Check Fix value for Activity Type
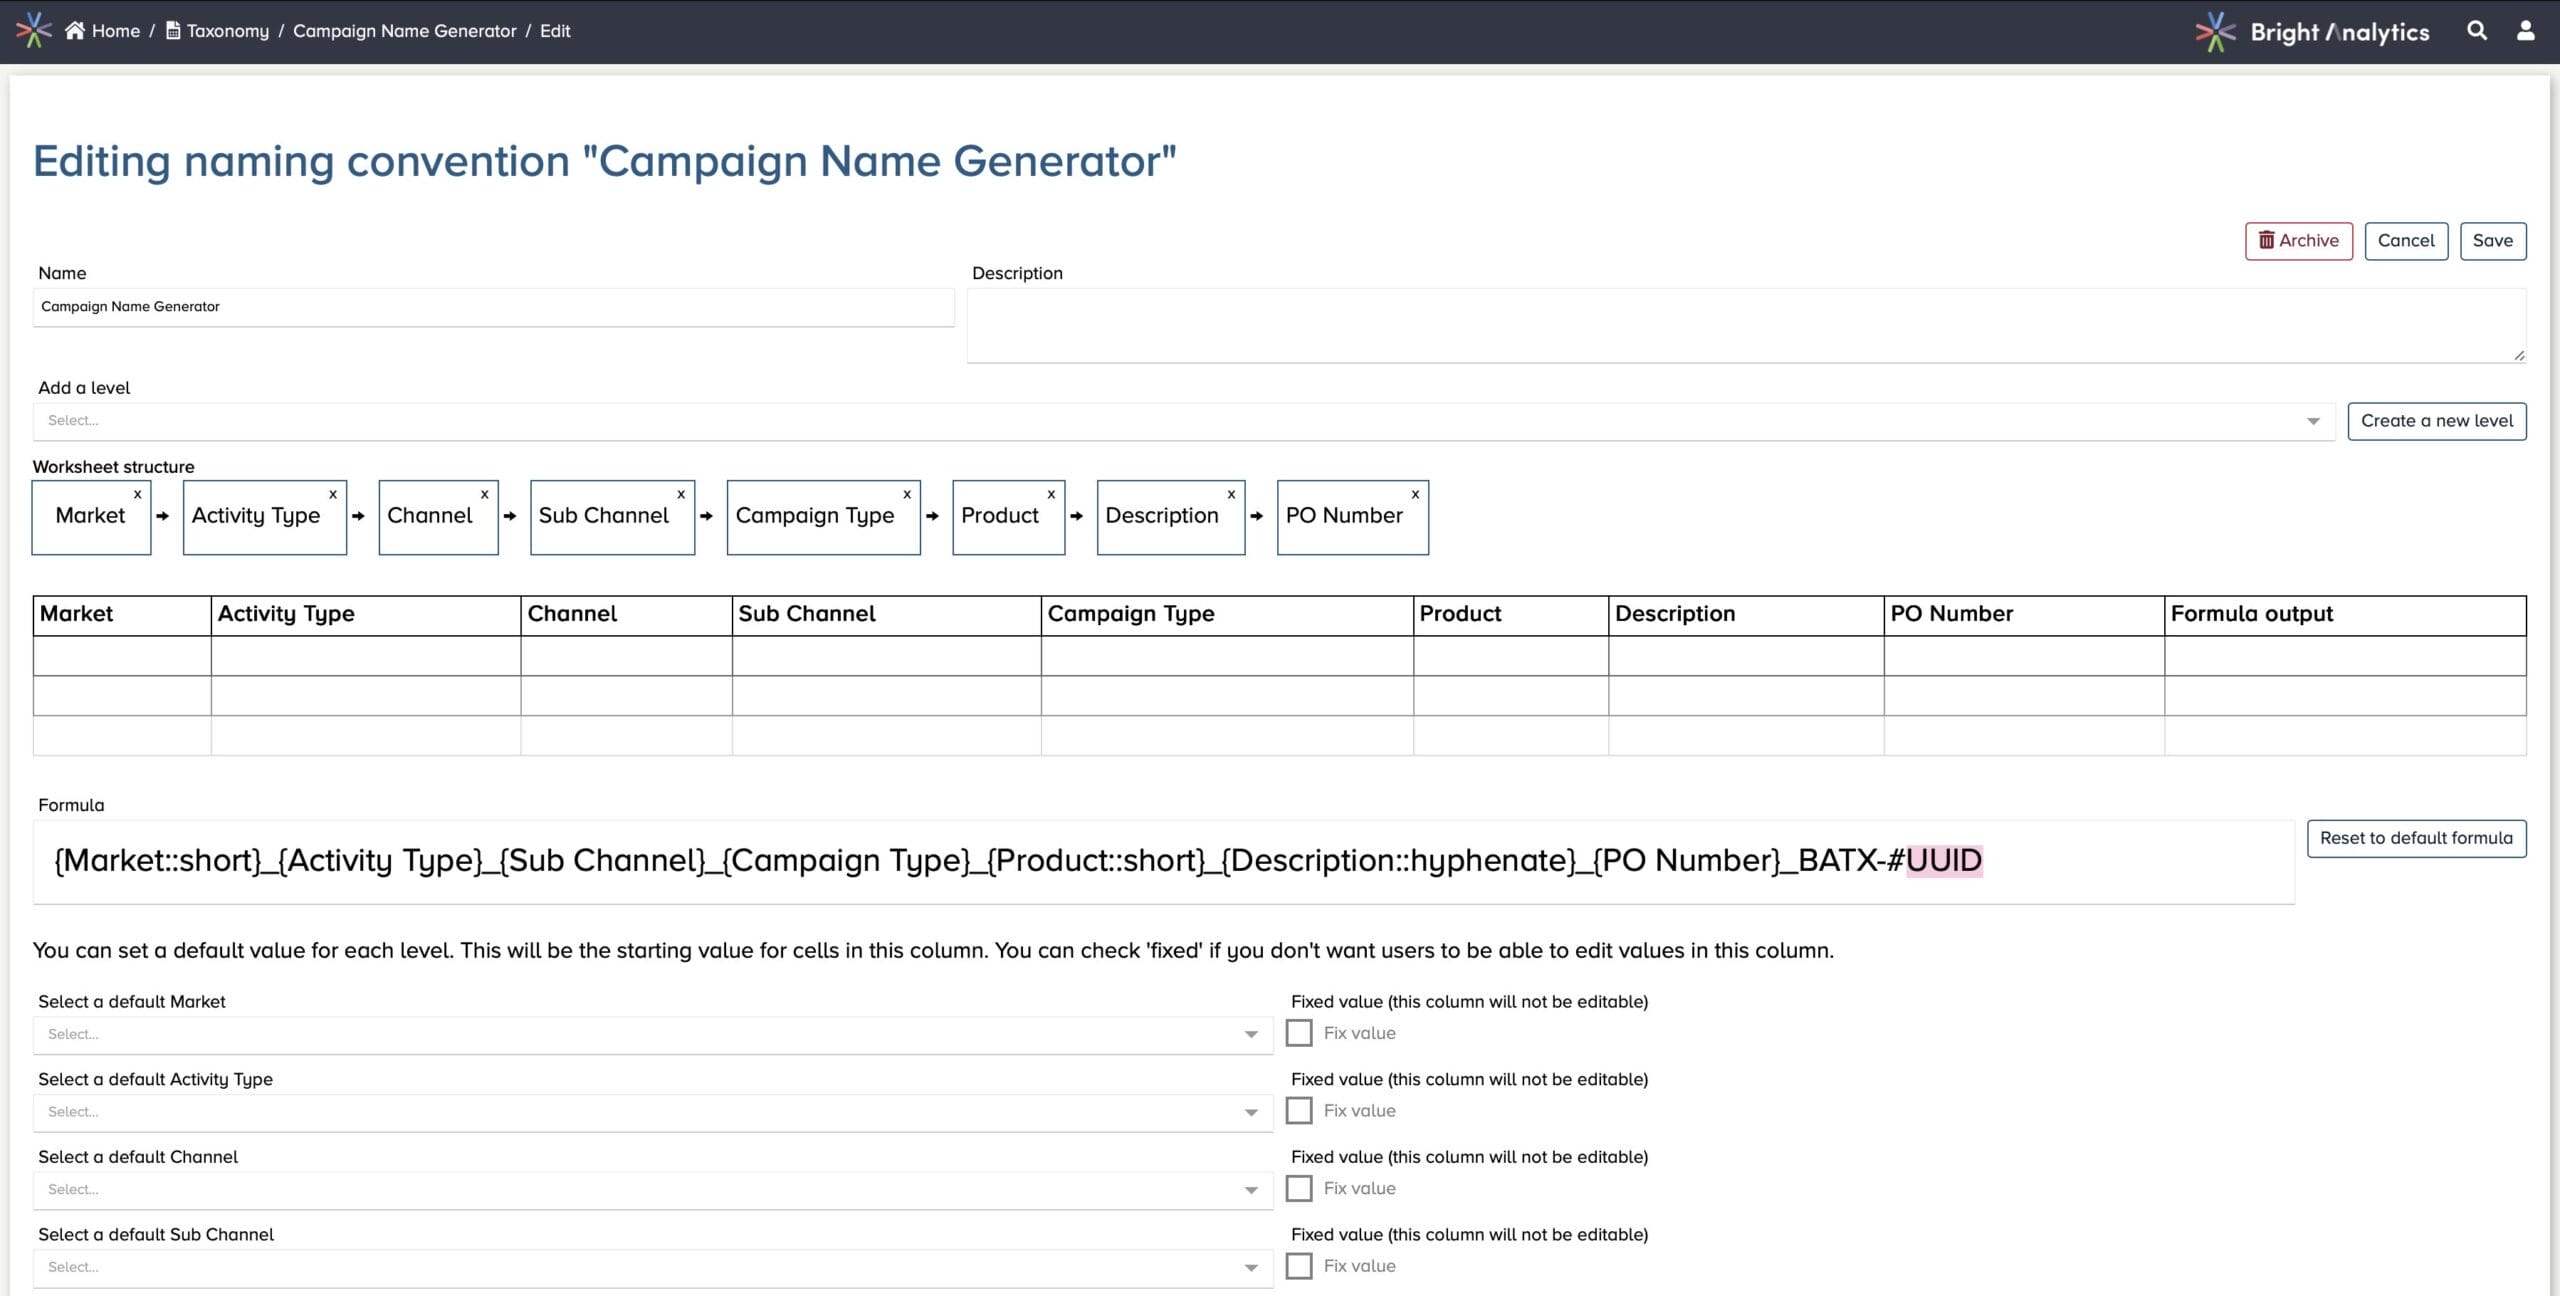Image resolution: width=2560 pixels, height=1296 pixels. [1299, 1111]
